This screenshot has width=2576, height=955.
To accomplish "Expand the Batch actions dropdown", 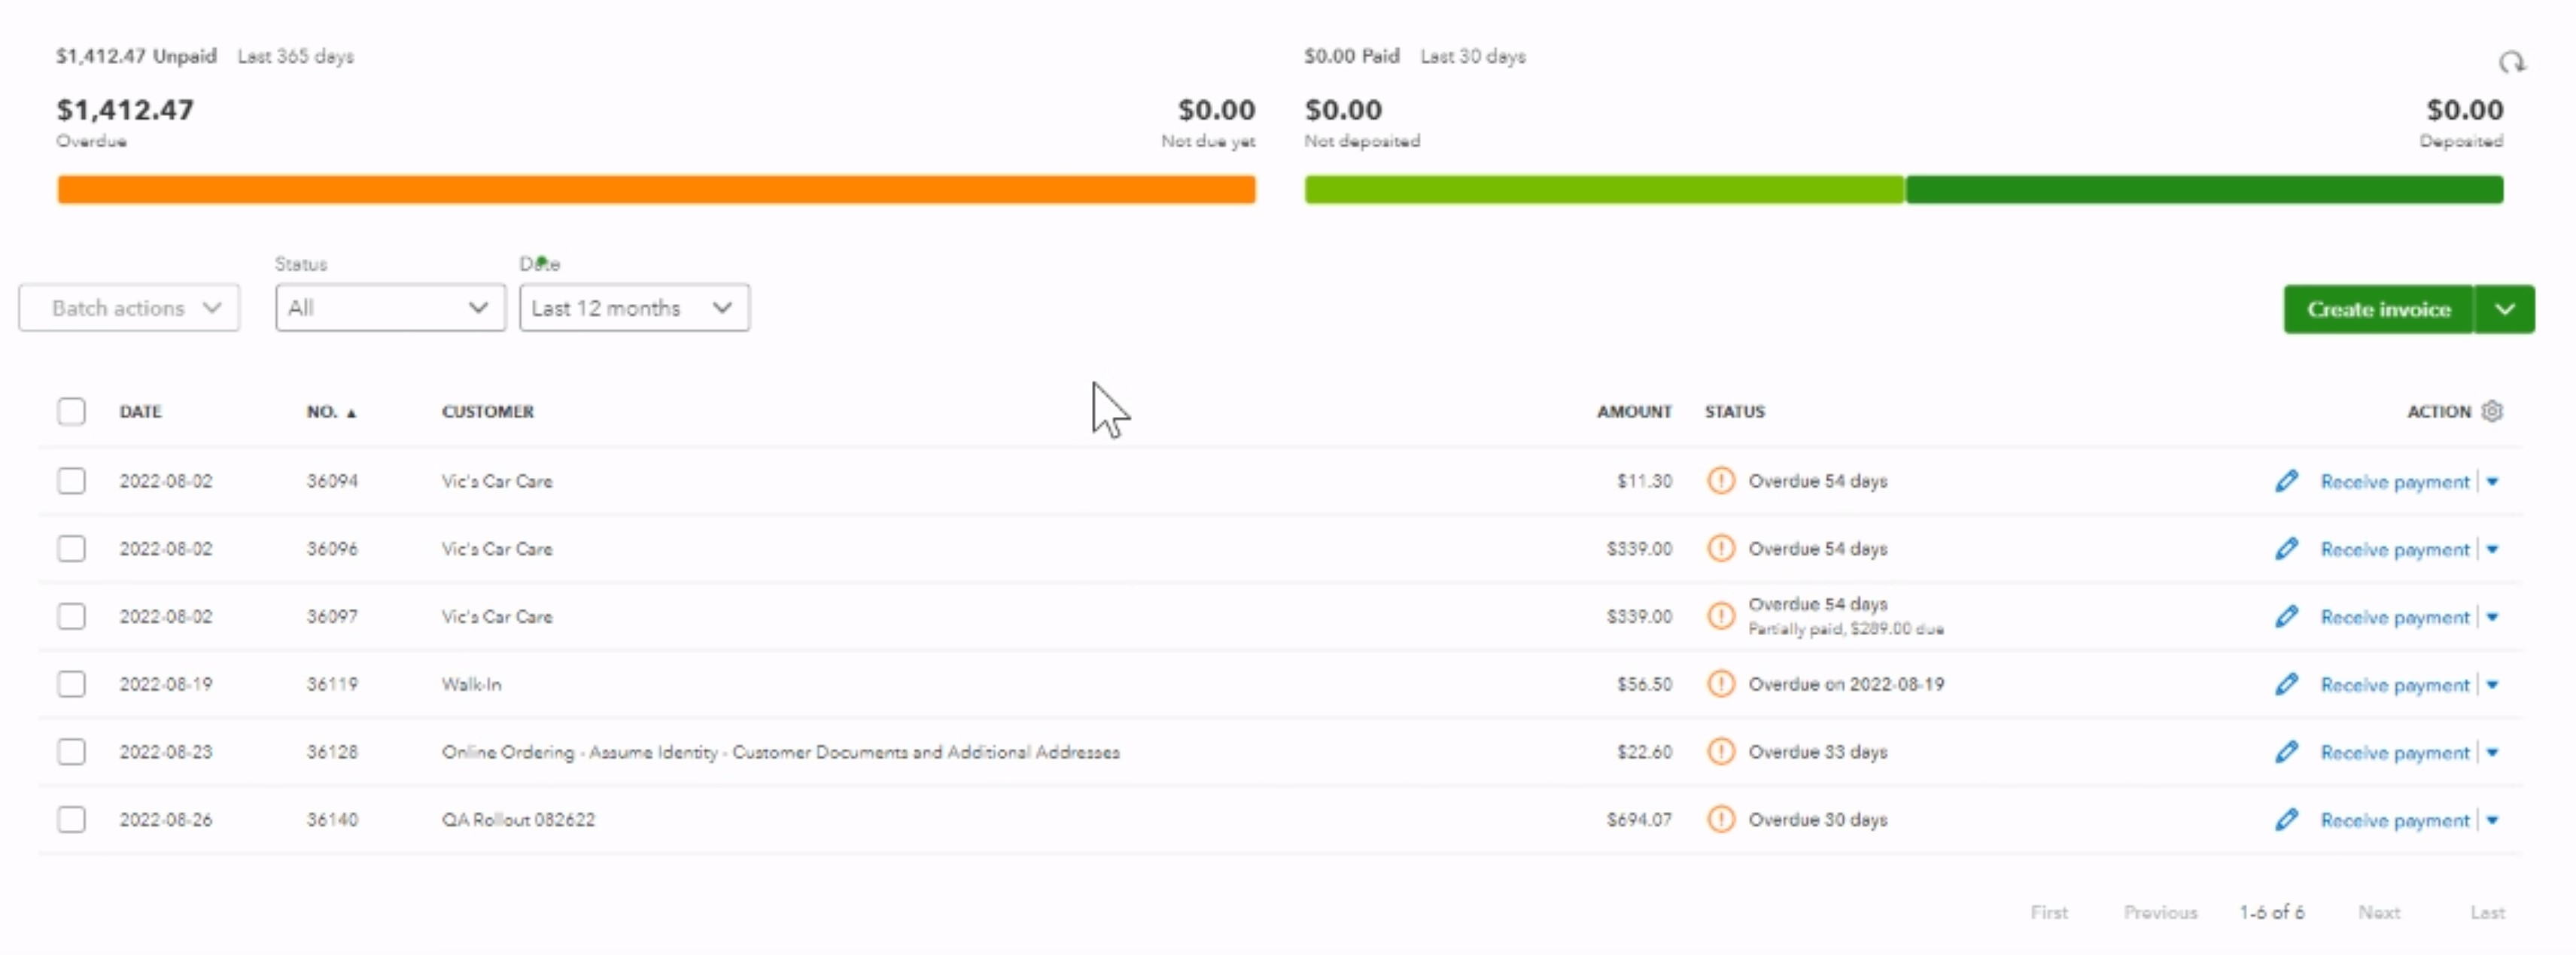I will 129,308.
